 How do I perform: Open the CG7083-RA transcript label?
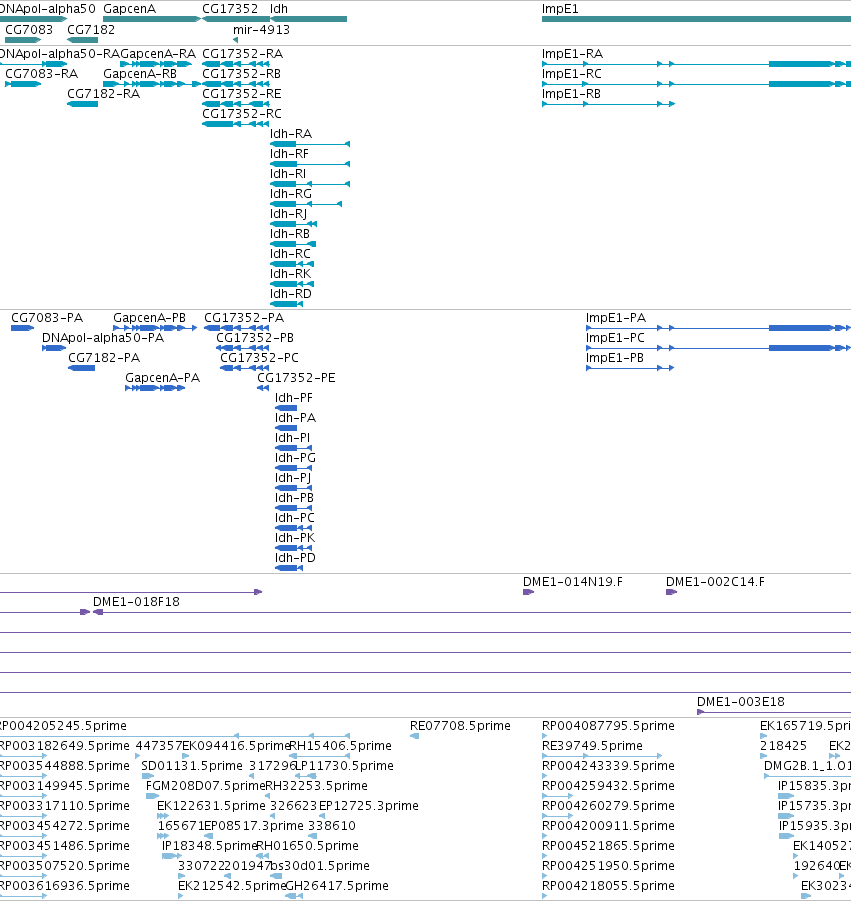(41, 74)
